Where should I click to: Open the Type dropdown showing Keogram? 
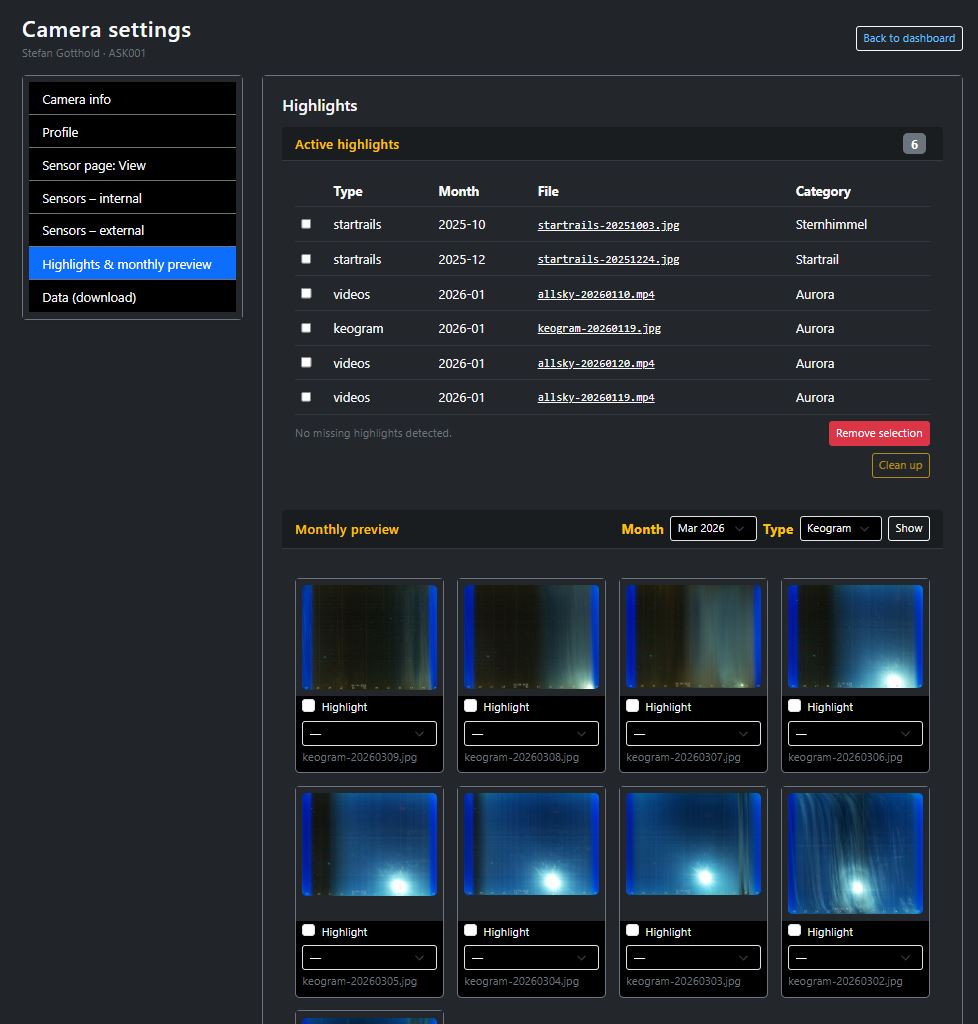click(840, 528)
